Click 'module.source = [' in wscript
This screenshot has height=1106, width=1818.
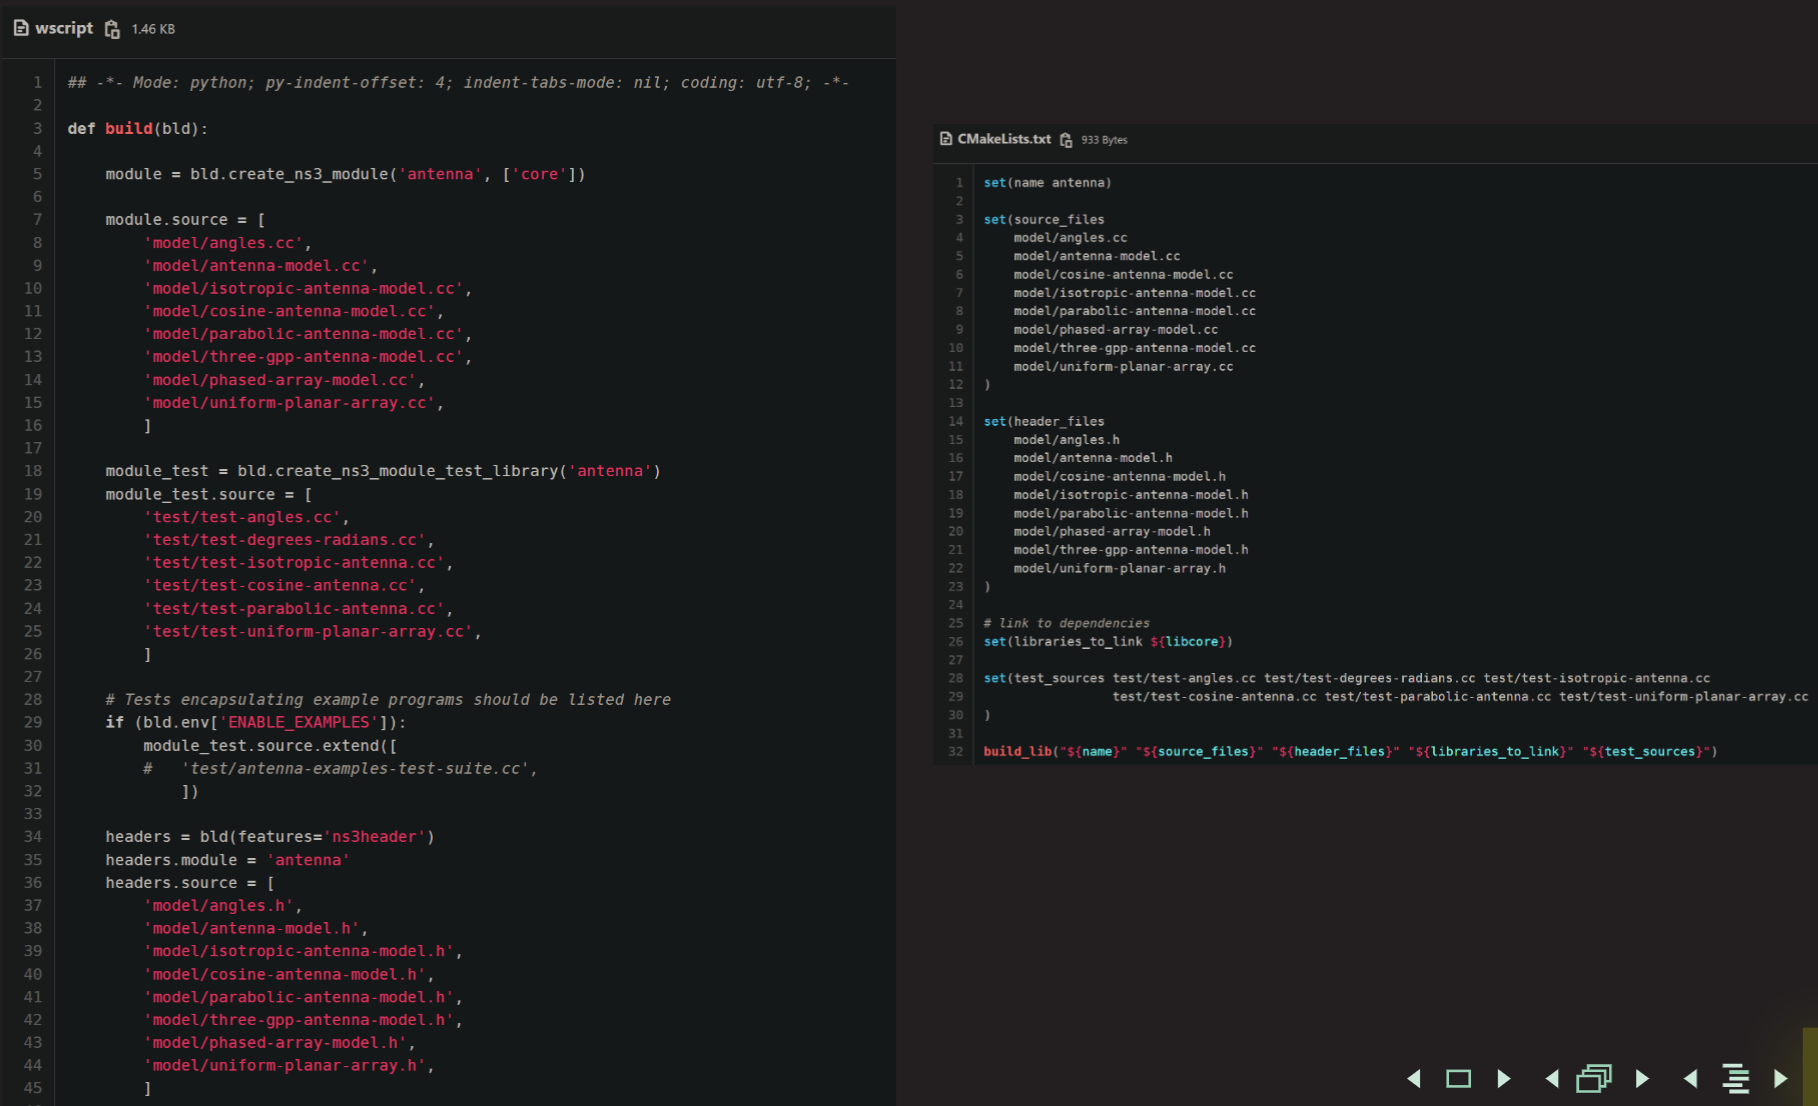pyautogui.click(x=185, y=219)
